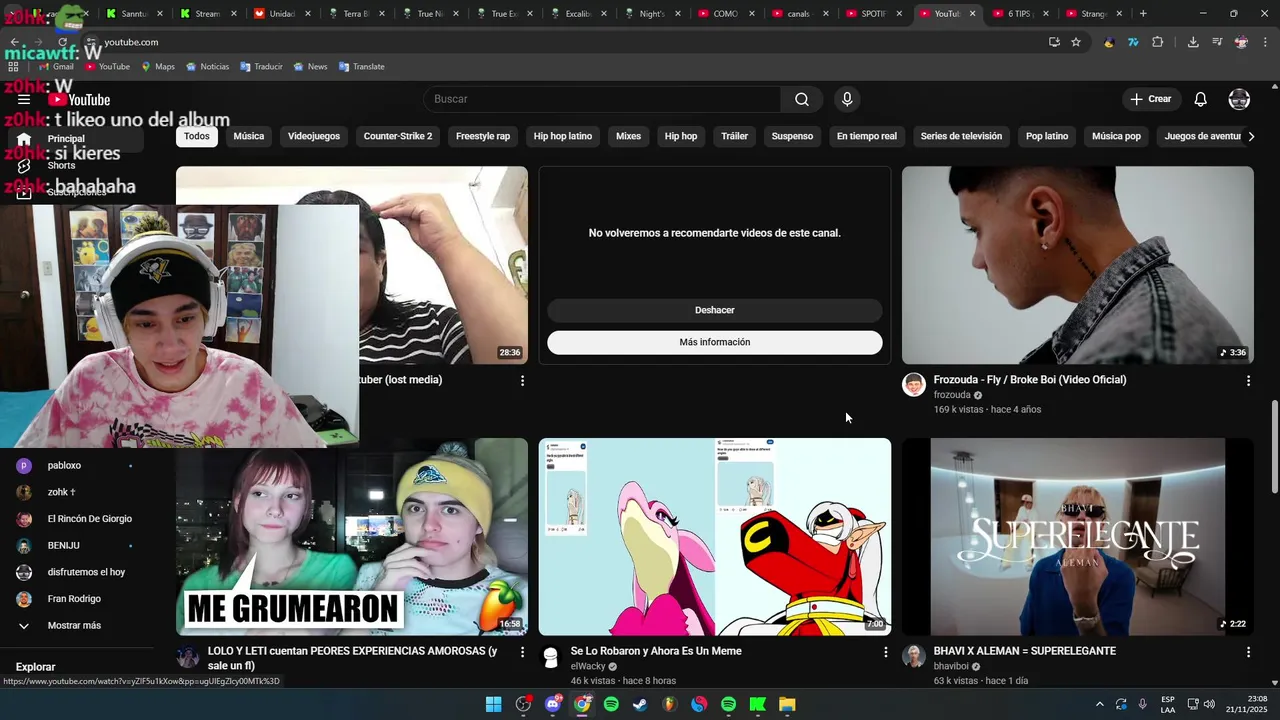Open options for BHAVI X ALEMAN video

pos(1247,652)
